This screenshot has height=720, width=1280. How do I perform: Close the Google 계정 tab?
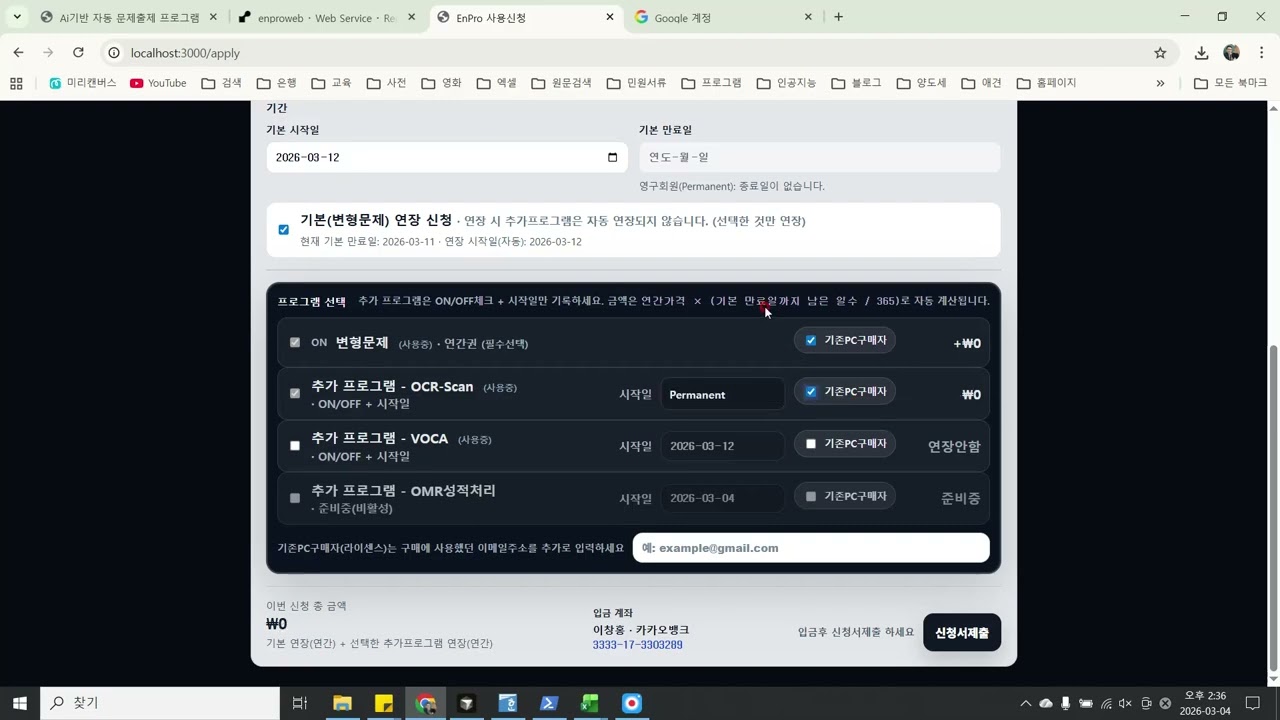click(808, 17)
